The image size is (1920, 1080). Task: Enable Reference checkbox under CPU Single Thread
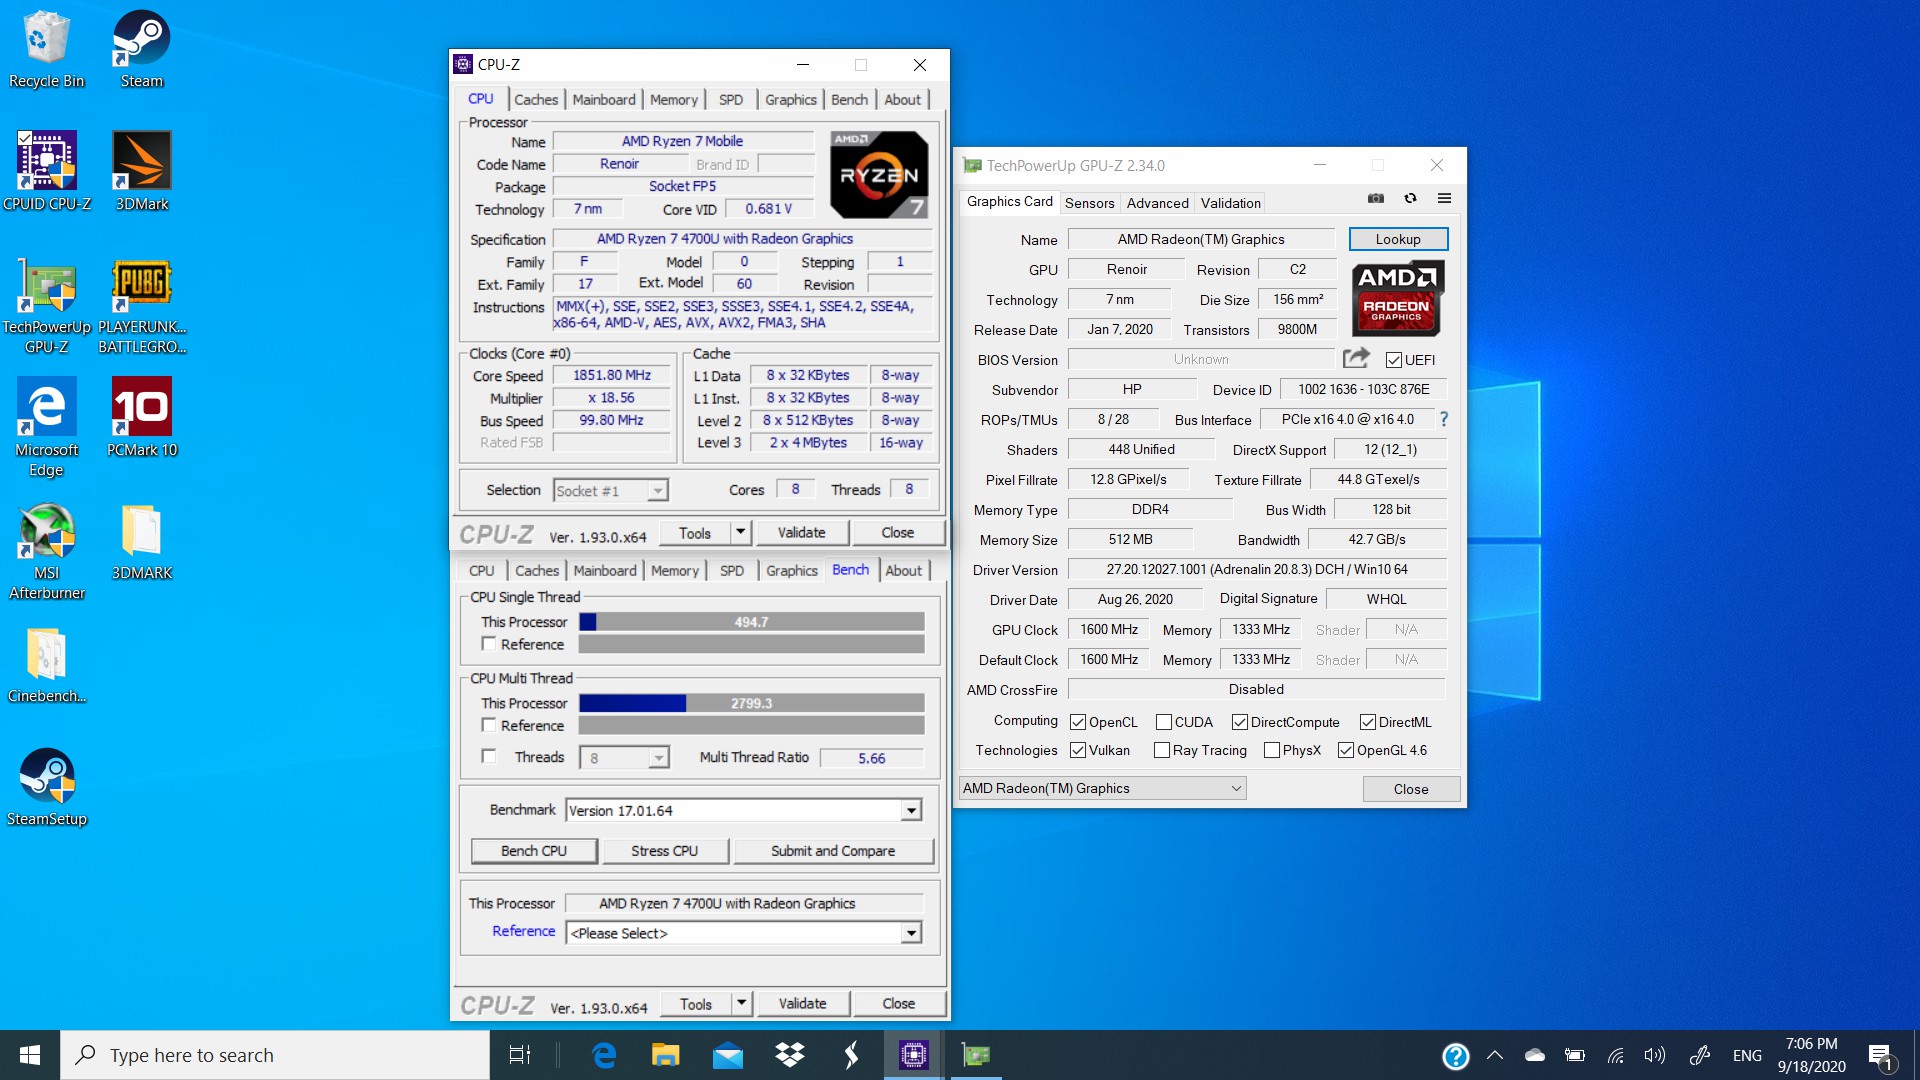point(489,644)
